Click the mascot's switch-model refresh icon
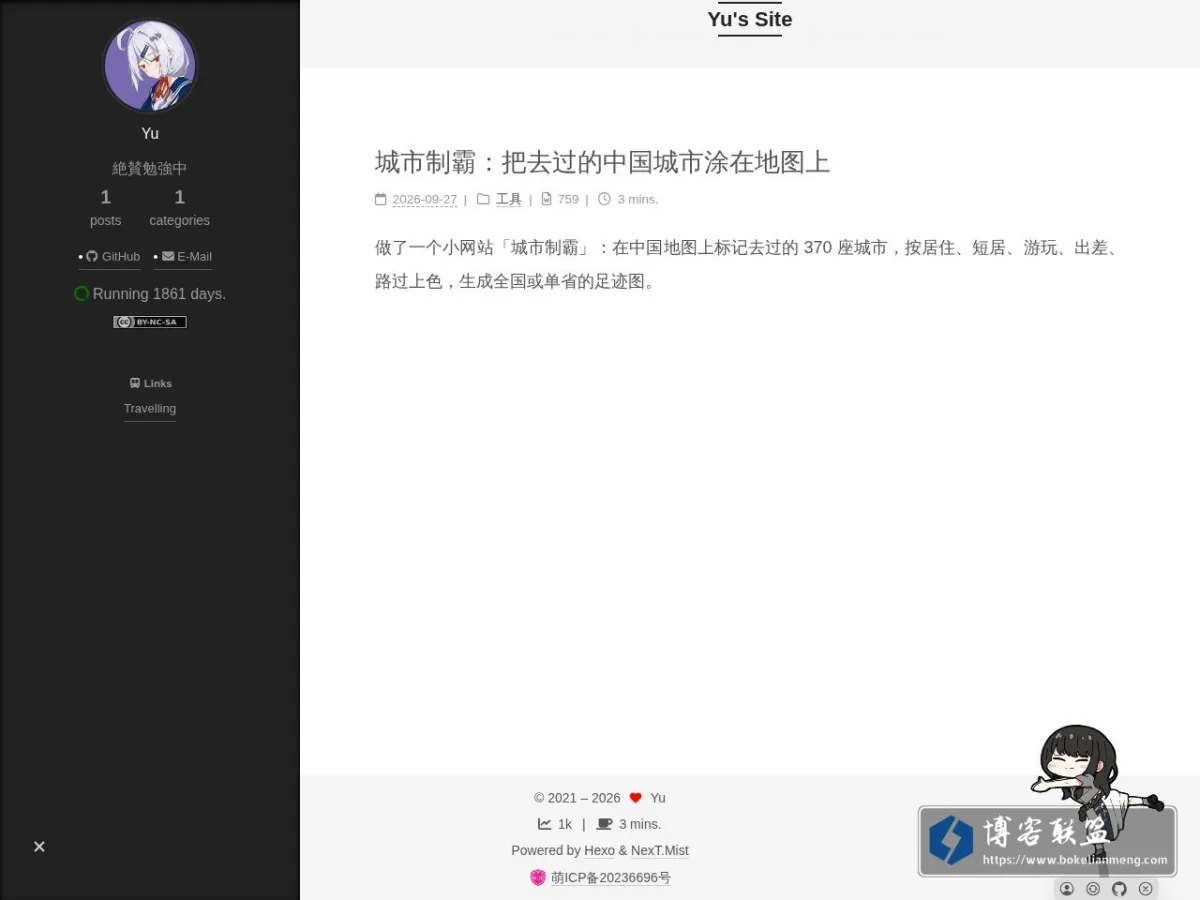 pyautogui.click(x=1093, y=889)
